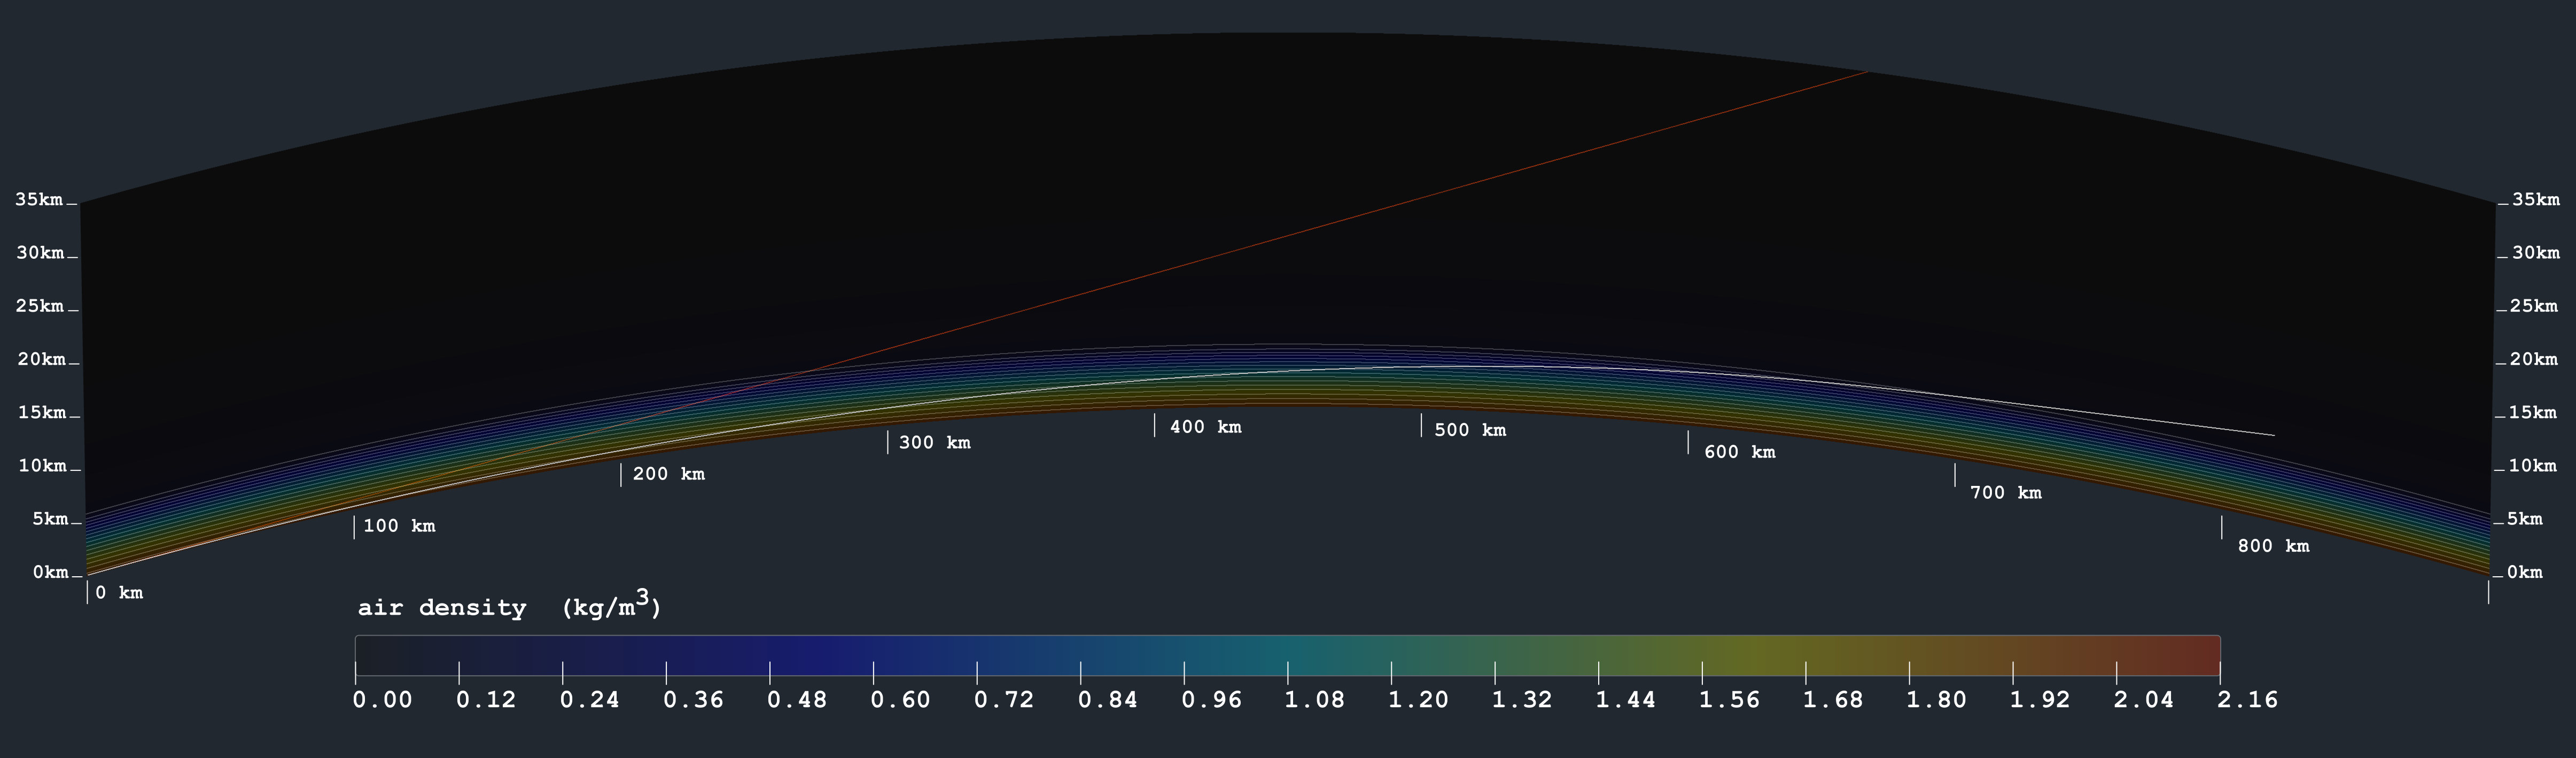Click the left-axis "30km" altitude label

pos(40,253)
